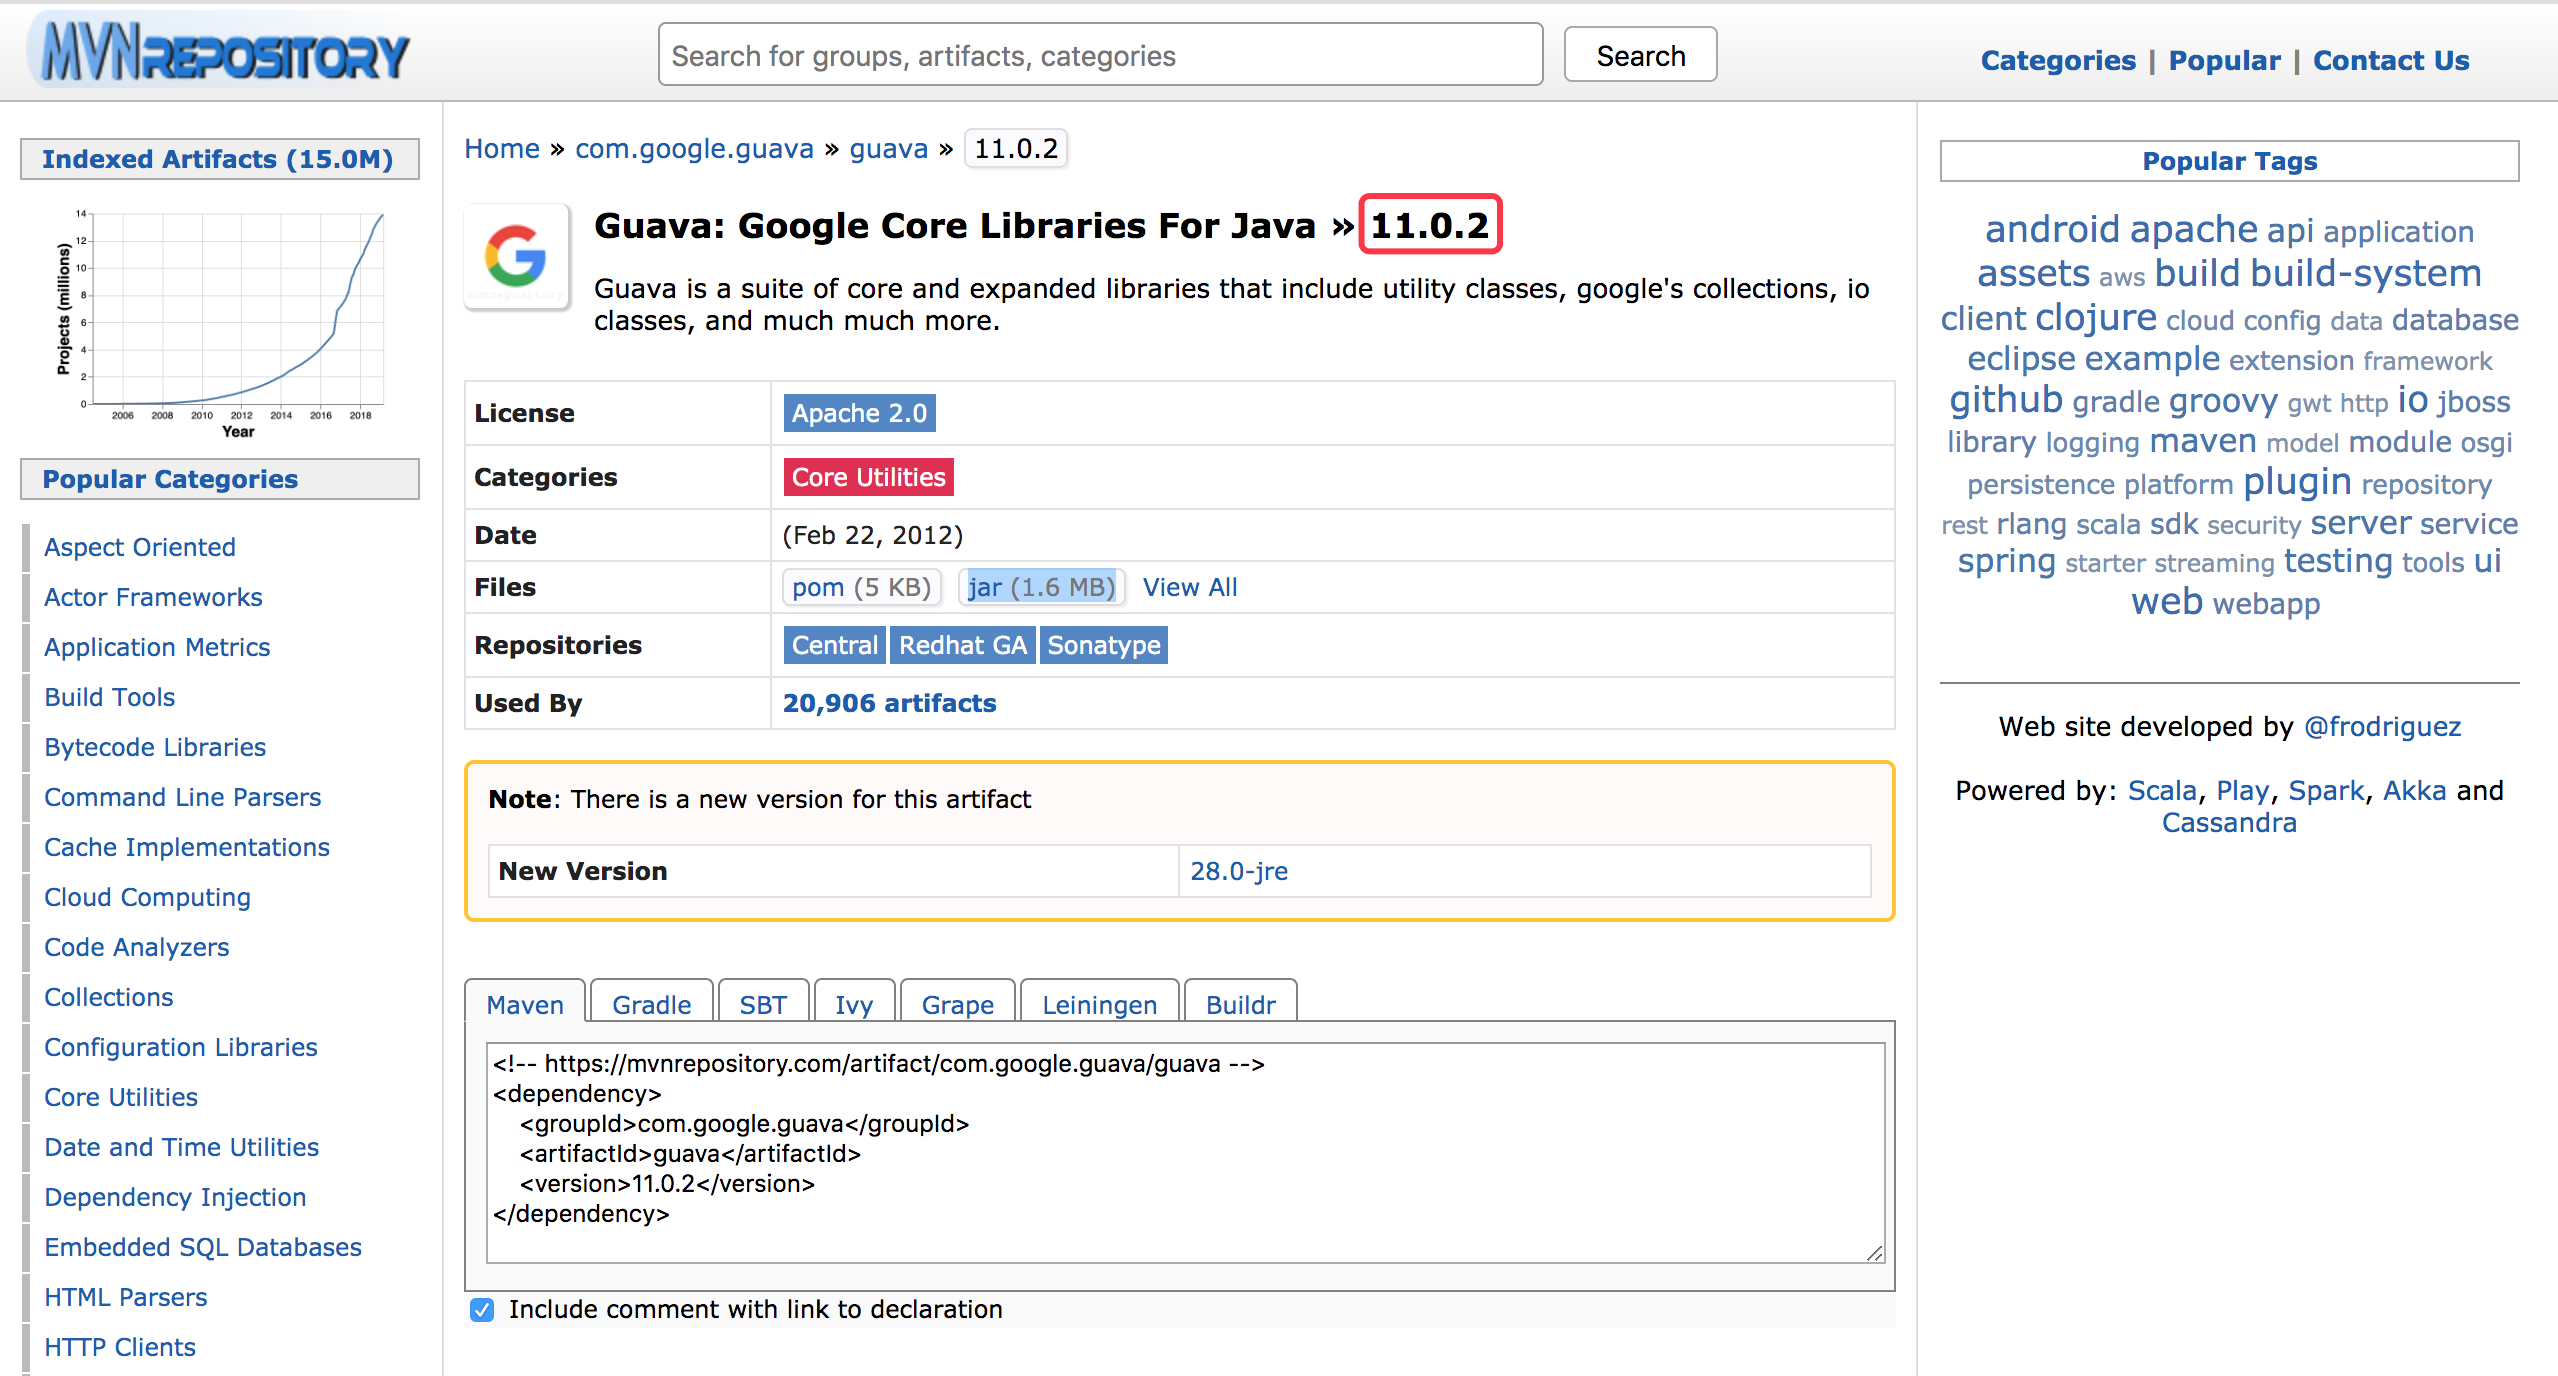Click the Google Guava project icon
This screenshot has width=2558, height=1376.
(516, 259)
